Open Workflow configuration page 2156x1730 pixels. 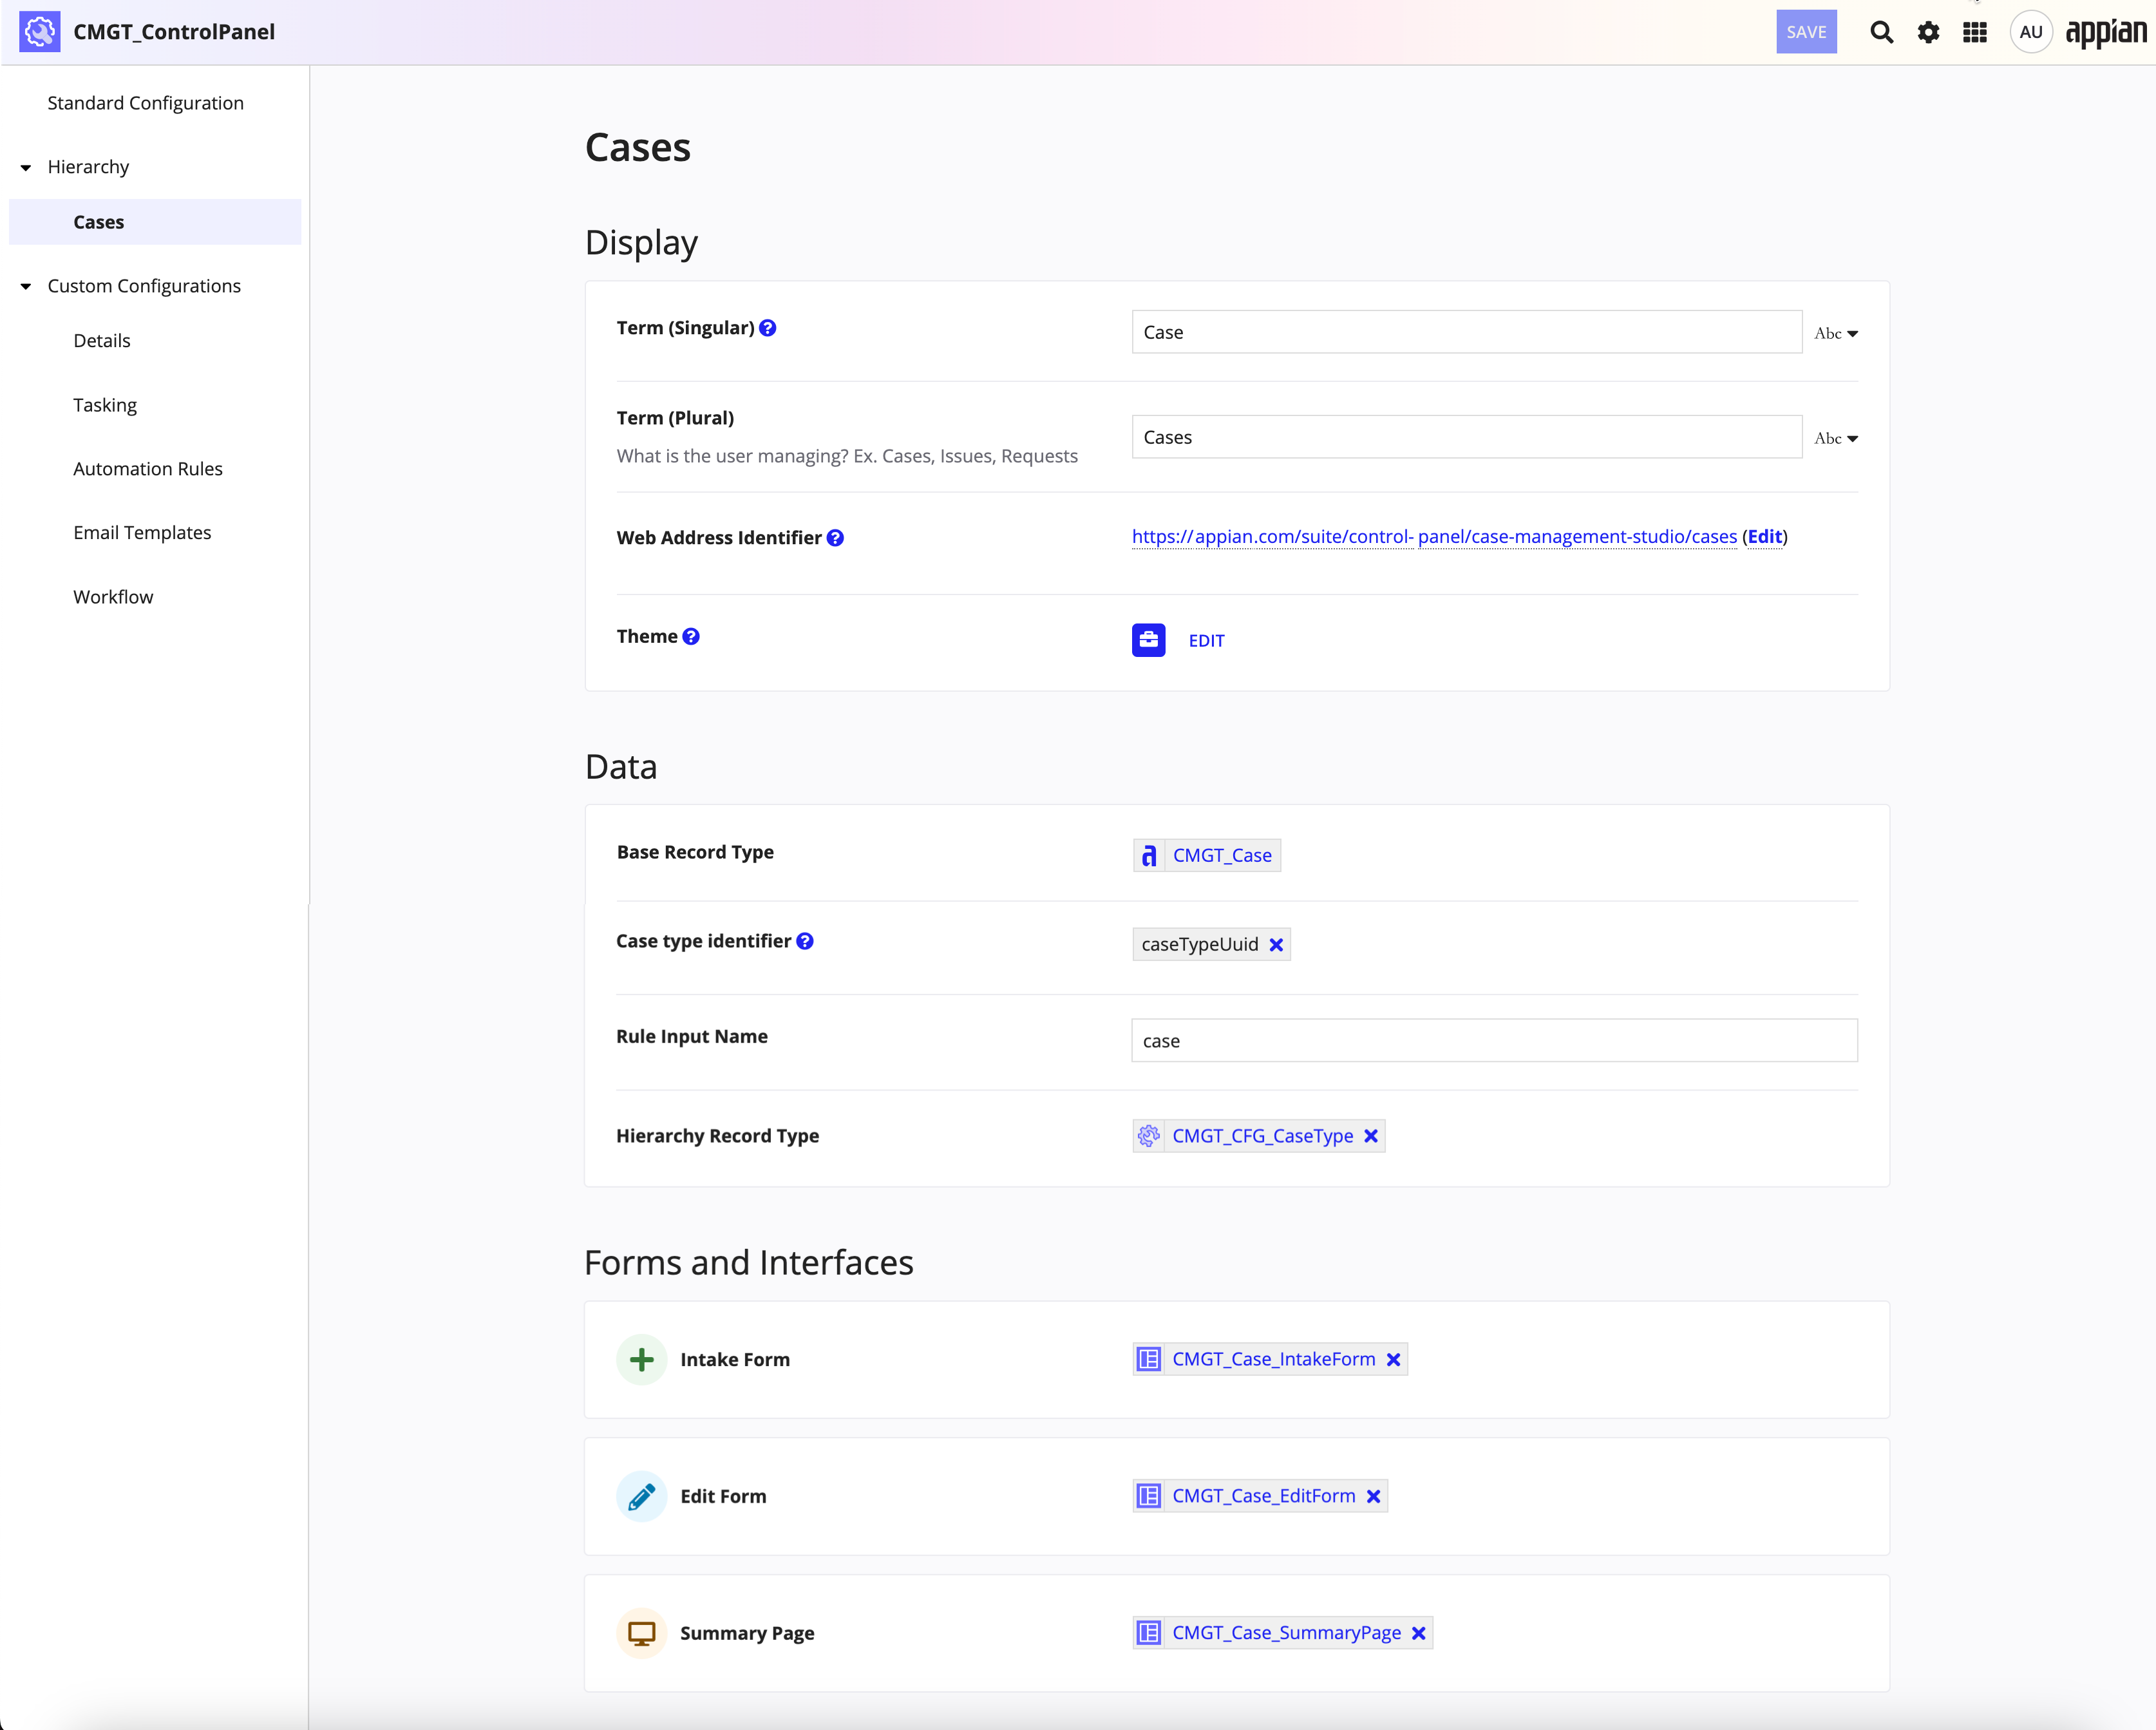click(113, 597)
